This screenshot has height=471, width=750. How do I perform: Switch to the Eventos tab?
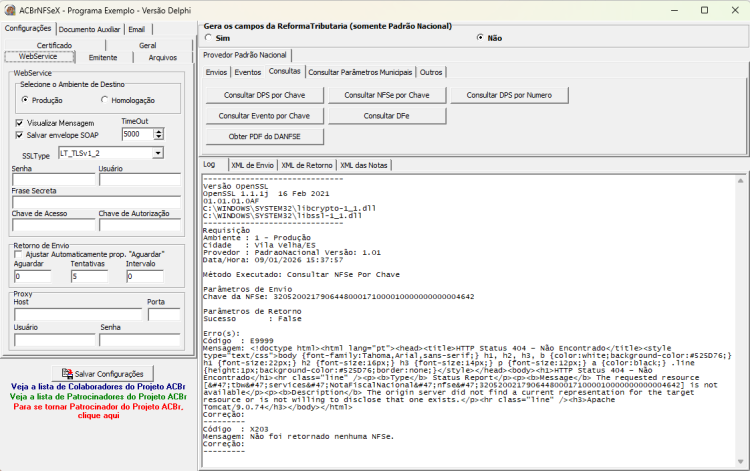coord(248,72)
